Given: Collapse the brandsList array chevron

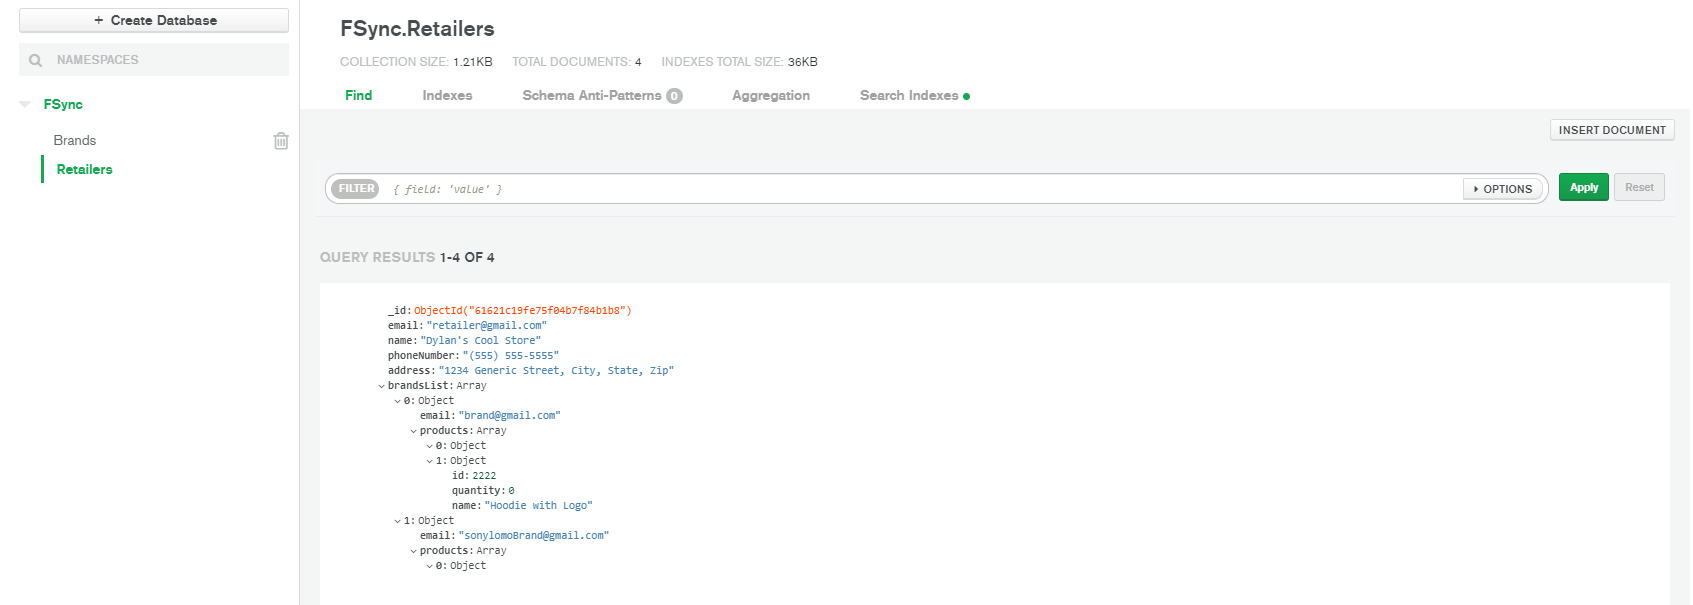Looking at the screenshot, I should (382, 386).
